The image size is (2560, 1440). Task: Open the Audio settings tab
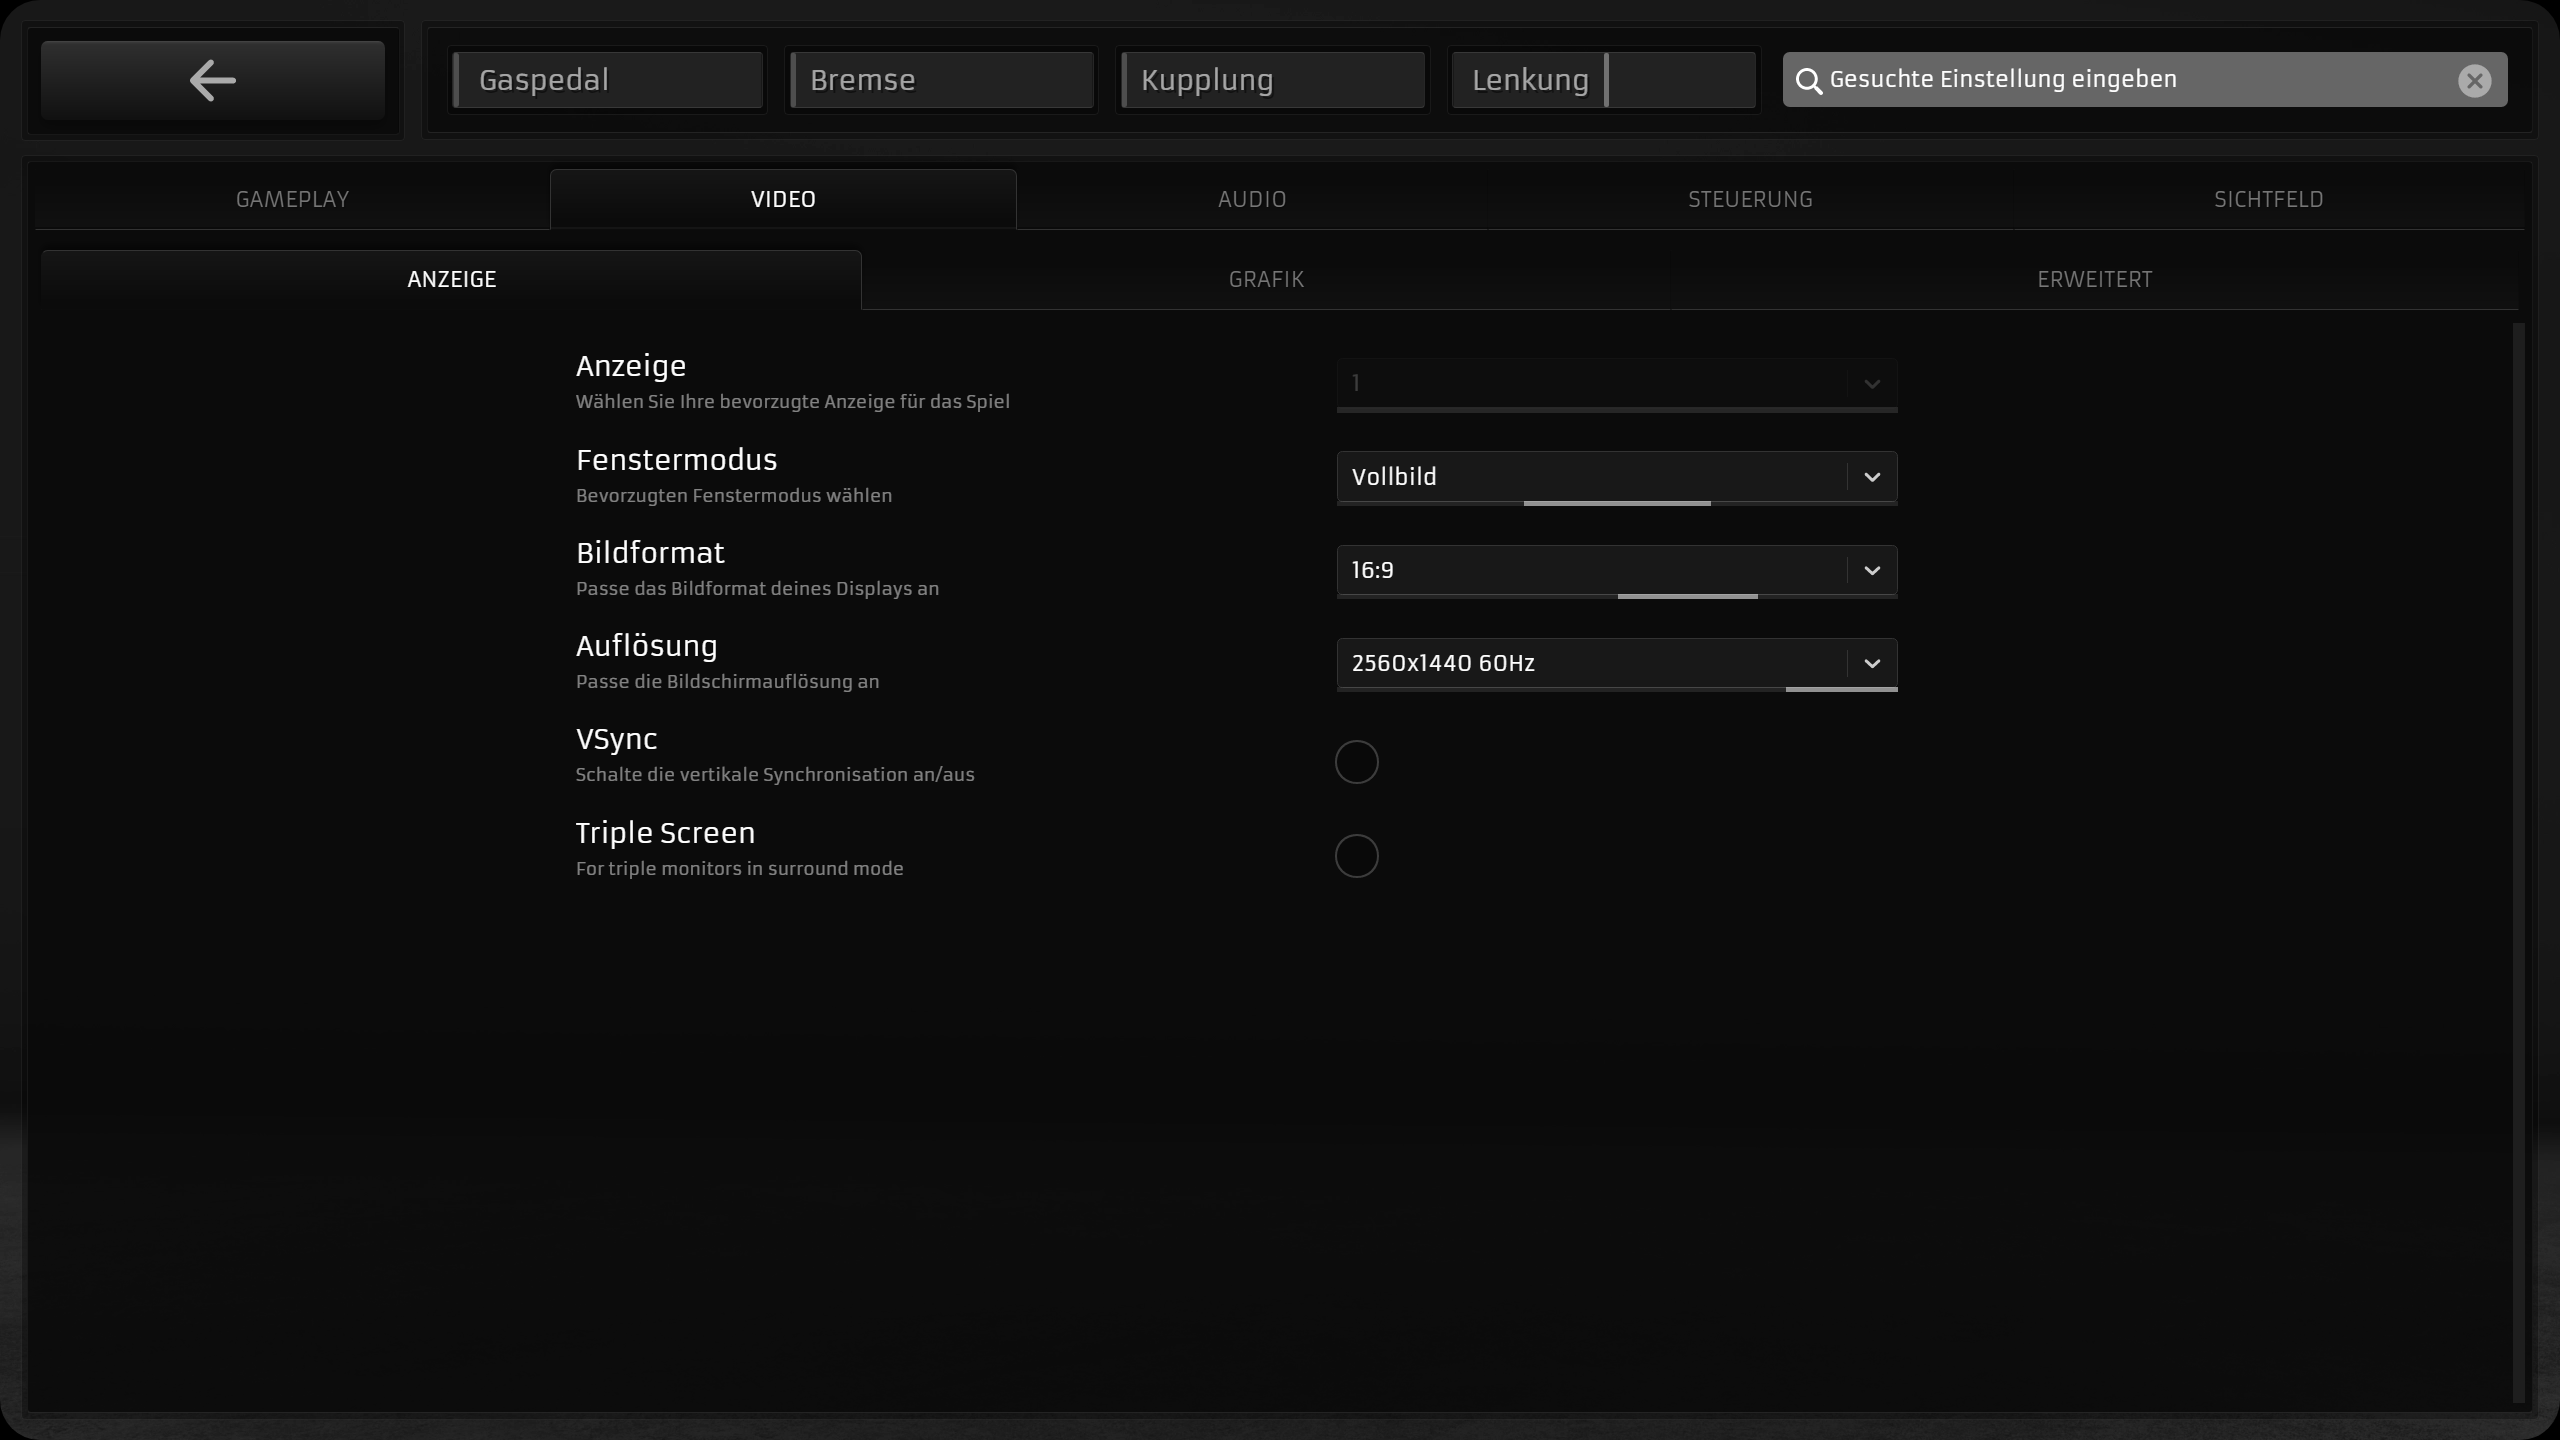pyautogui.click(x=1251, y=199)
